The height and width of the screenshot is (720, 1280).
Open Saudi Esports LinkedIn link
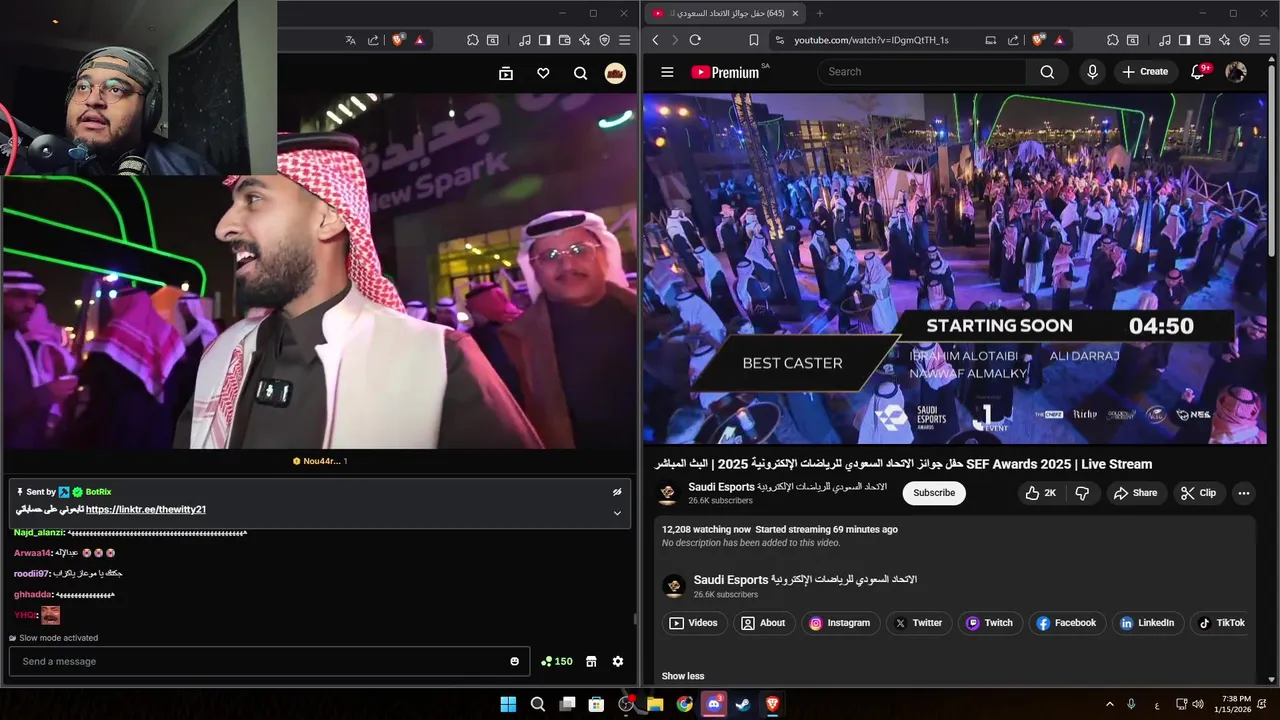(x=1147, y=623)
